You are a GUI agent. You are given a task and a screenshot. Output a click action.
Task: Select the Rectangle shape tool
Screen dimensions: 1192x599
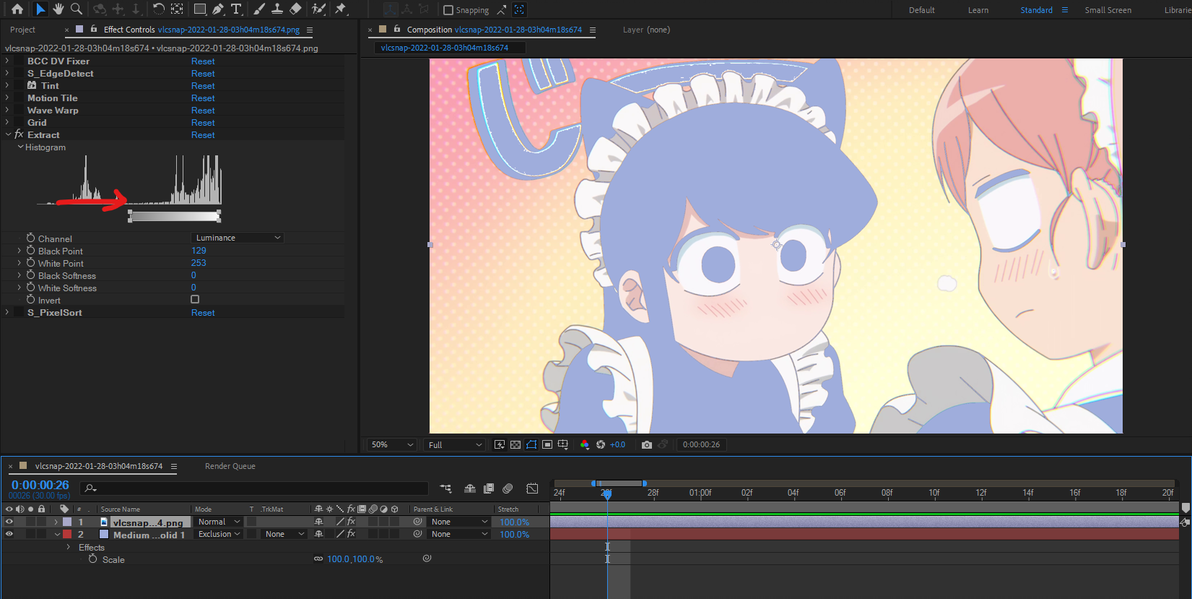tap(199, 9)
